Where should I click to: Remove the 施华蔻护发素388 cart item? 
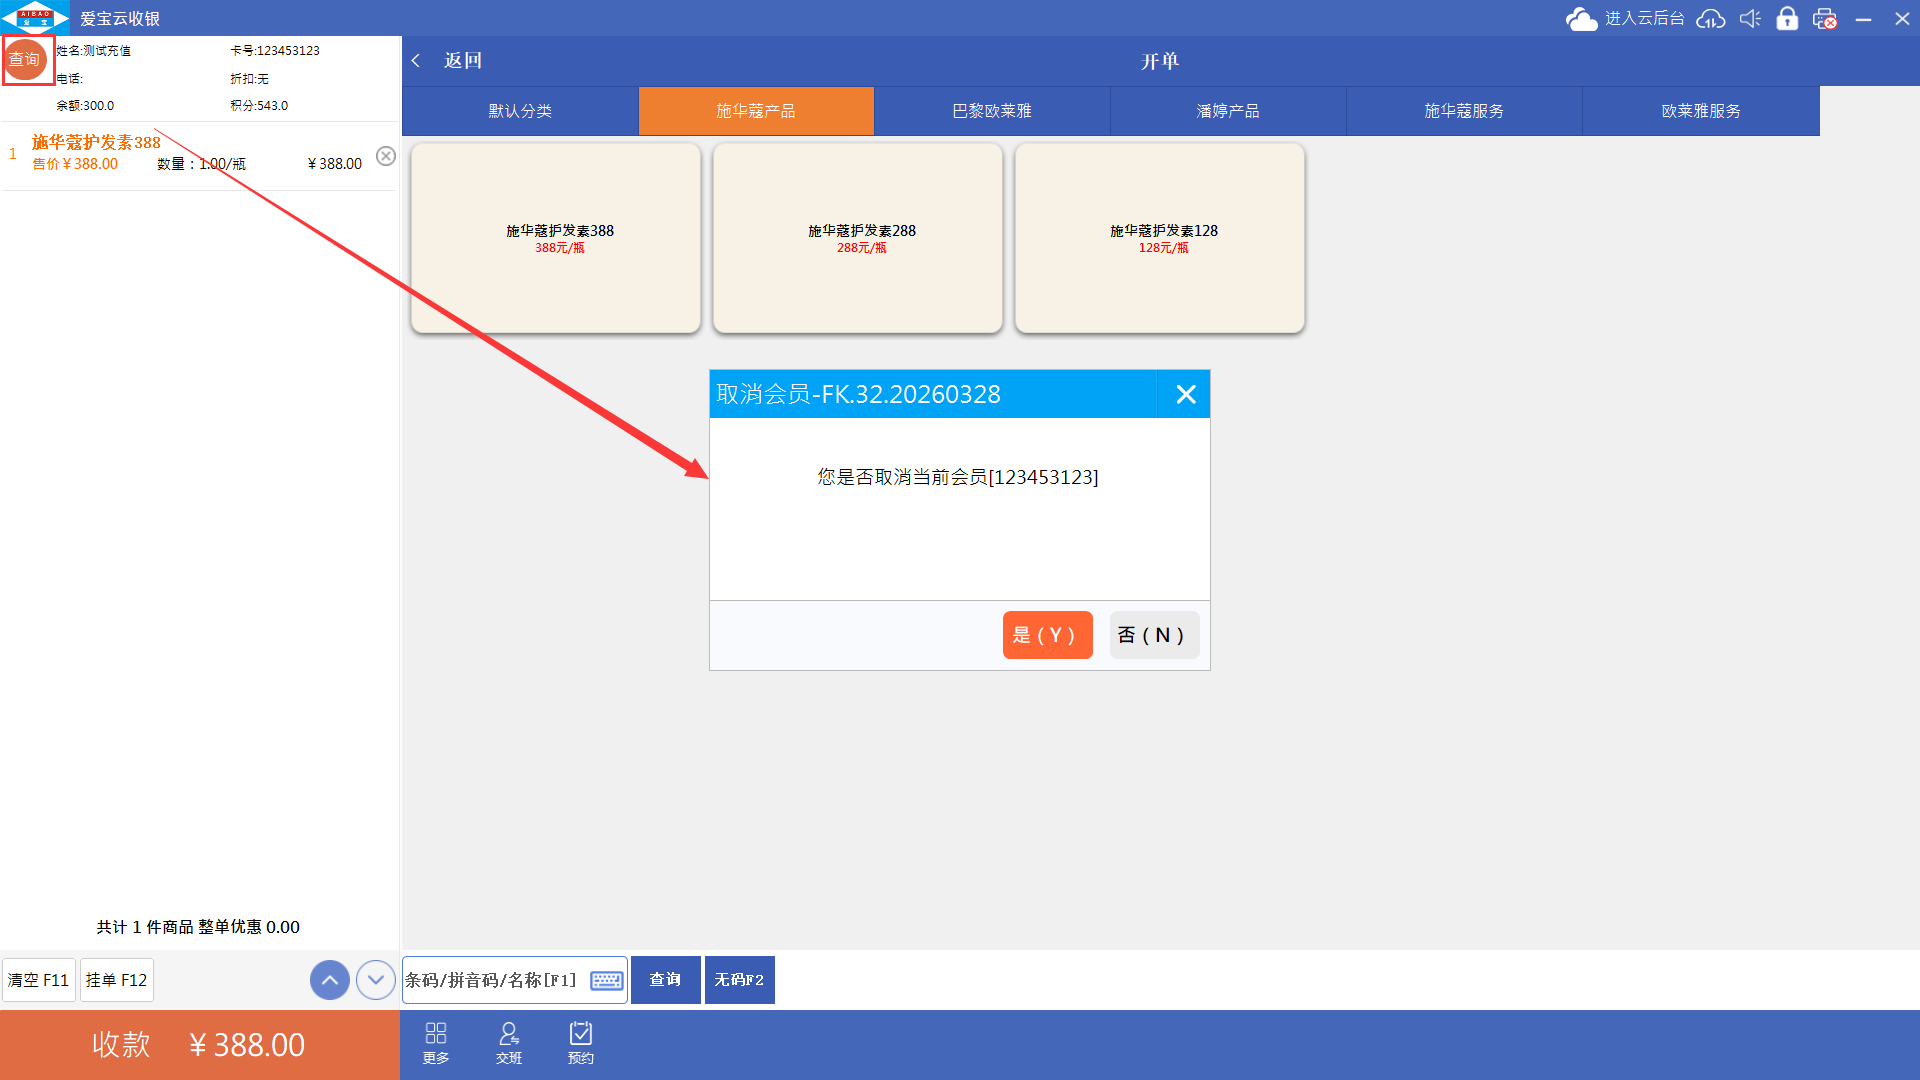(386, 156)
